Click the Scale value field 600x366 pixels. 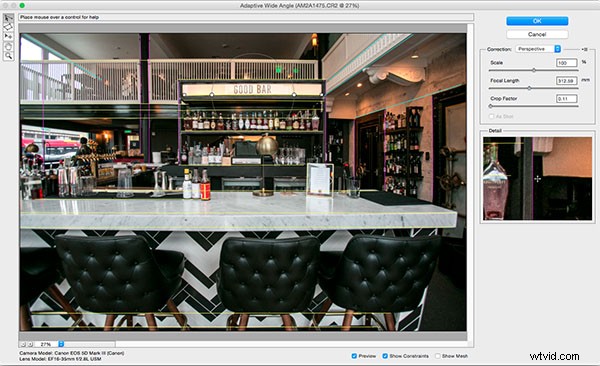coord(566,63)
